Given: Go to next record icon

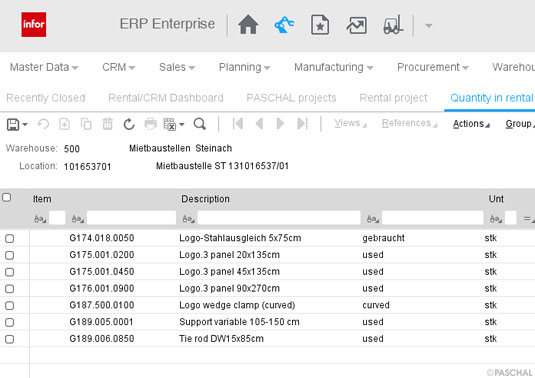Looking at the screenshot, I should (x=280, y=123).
